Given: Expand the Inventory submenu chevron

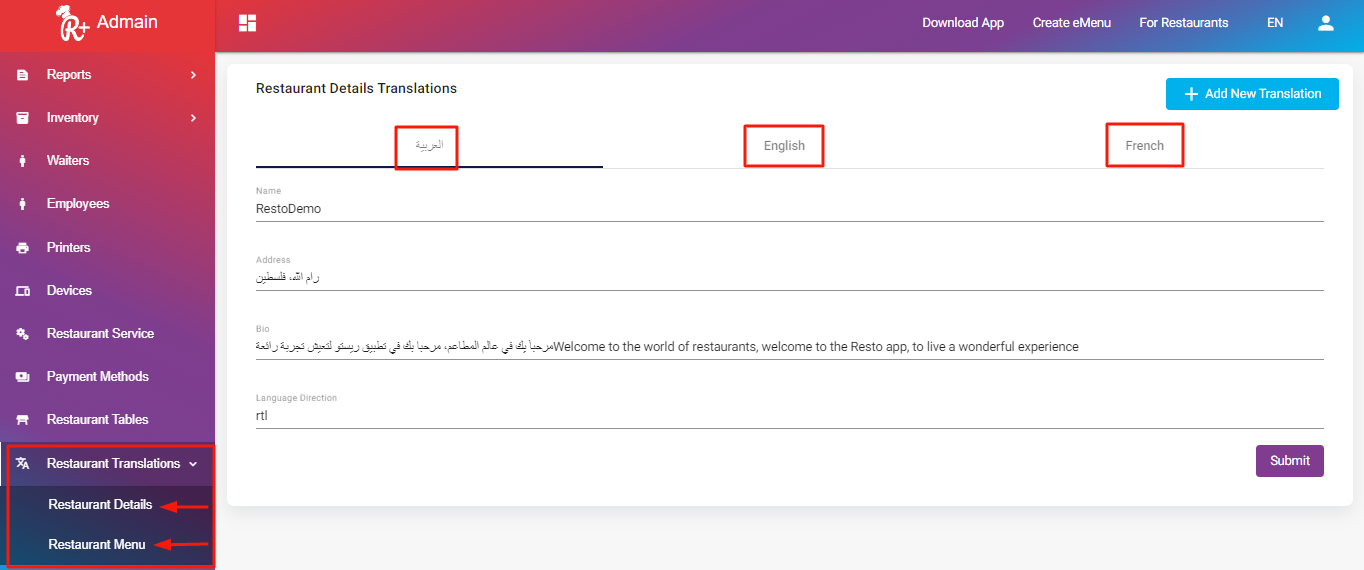Looking at the screenshot, I should (x=193, y=118).
